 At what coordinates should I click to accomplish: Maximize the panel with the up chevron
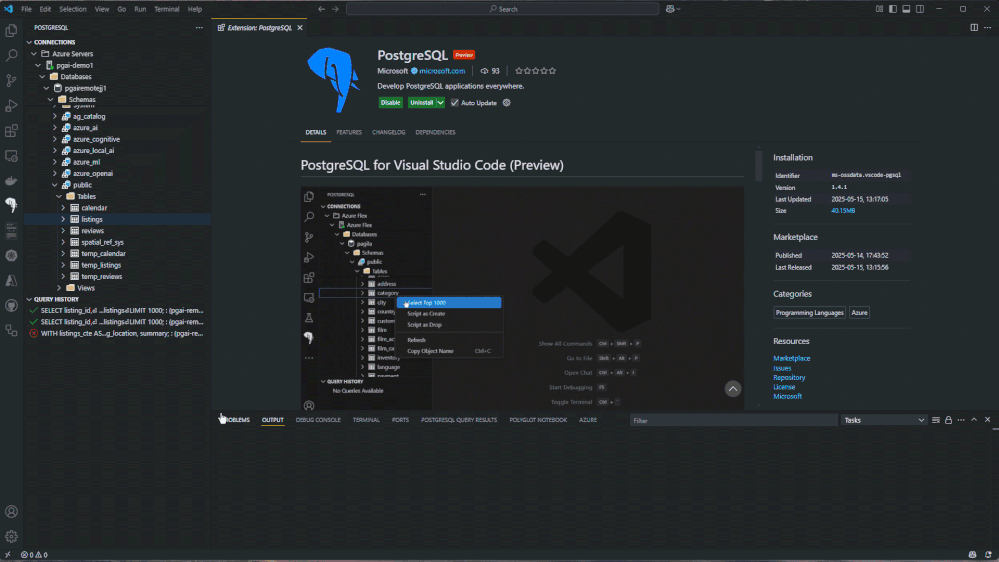[974, 420]
